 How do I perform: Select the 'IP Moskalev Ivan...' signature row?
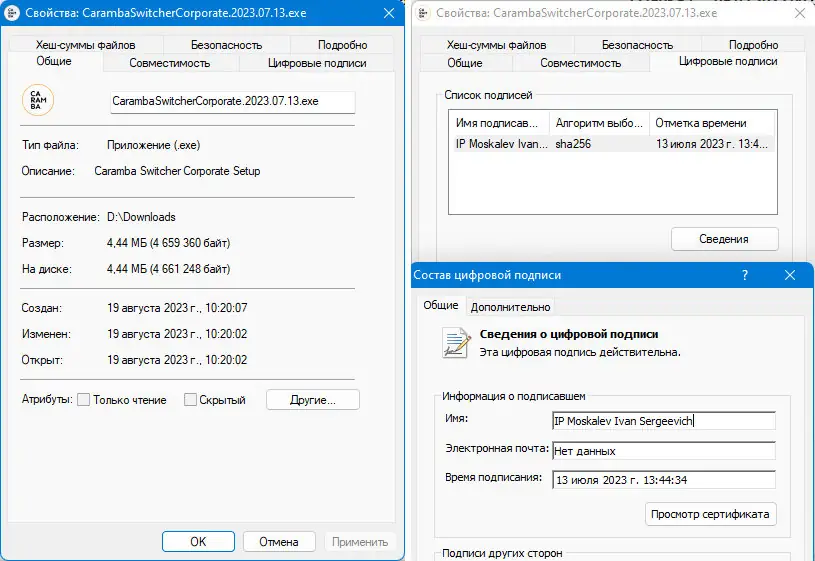[613, 144]
